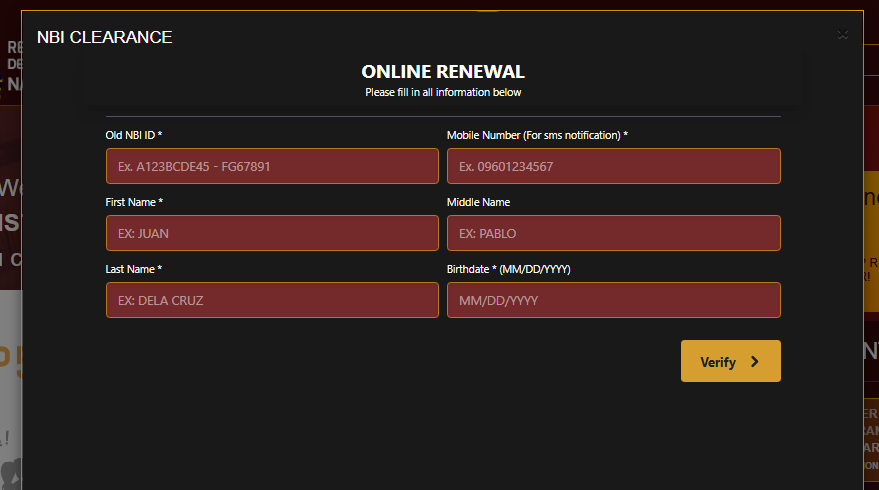Click the ONLINE RENEWAL heading text
Screen dimensions: 879x490
pyautogui.click(x=443, y=72)
